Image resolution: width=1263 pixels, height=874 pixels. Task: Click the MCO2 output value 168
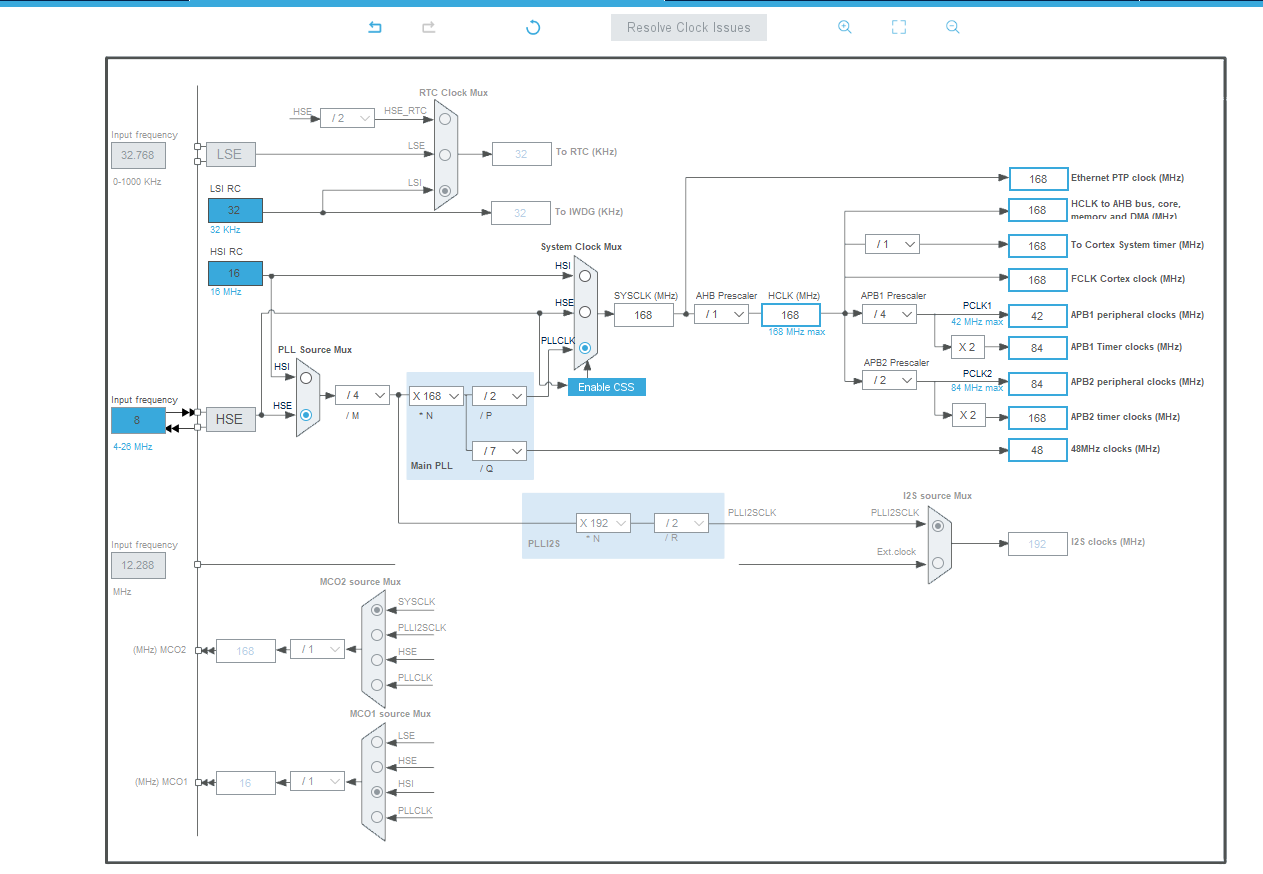pos(246,651)
